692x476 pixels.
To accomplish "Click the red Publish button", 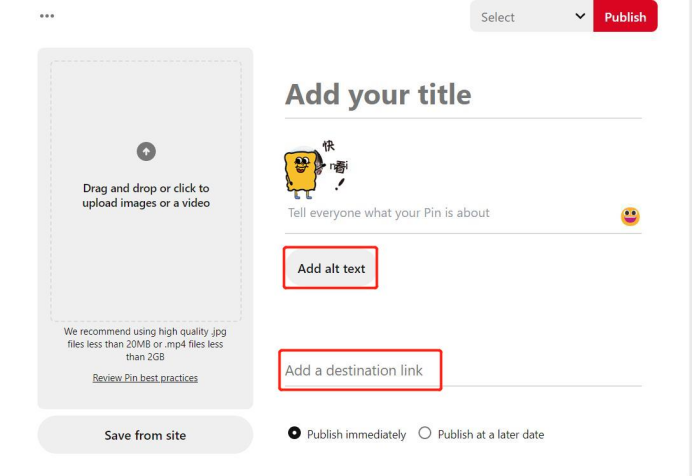I will click(x=625, y=16).
